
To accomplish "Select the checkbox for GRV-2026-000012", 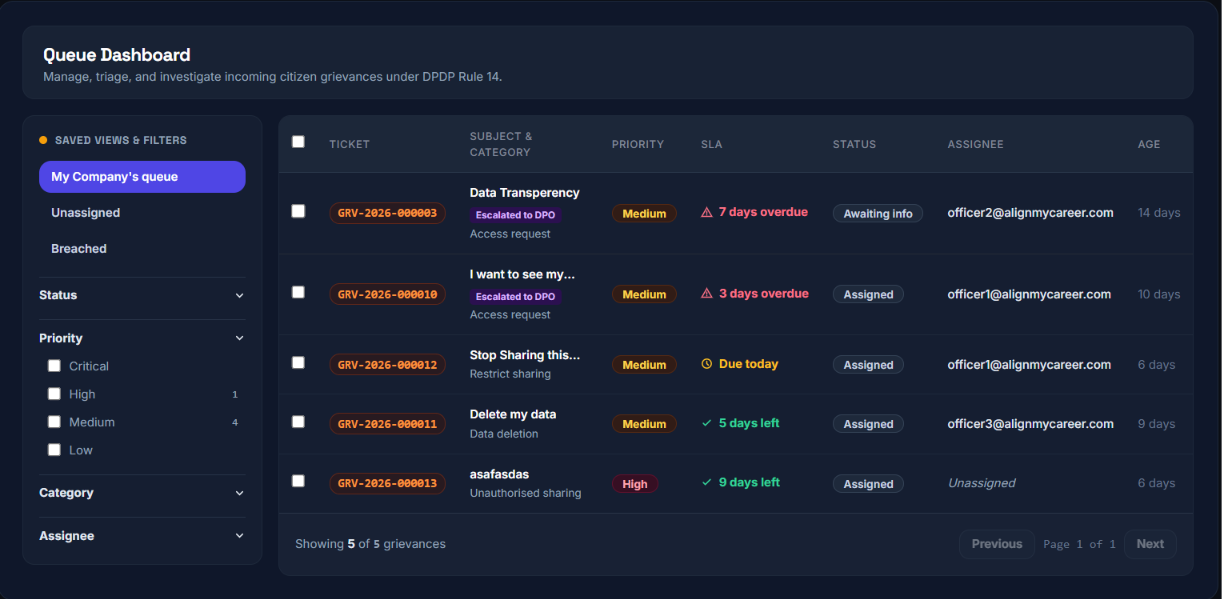I will point(298,362).
